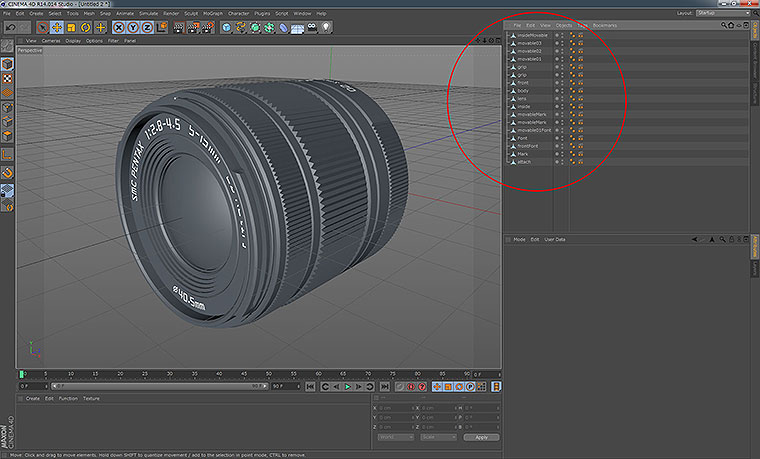Toggle visibility dots of front object

point(562,83)
